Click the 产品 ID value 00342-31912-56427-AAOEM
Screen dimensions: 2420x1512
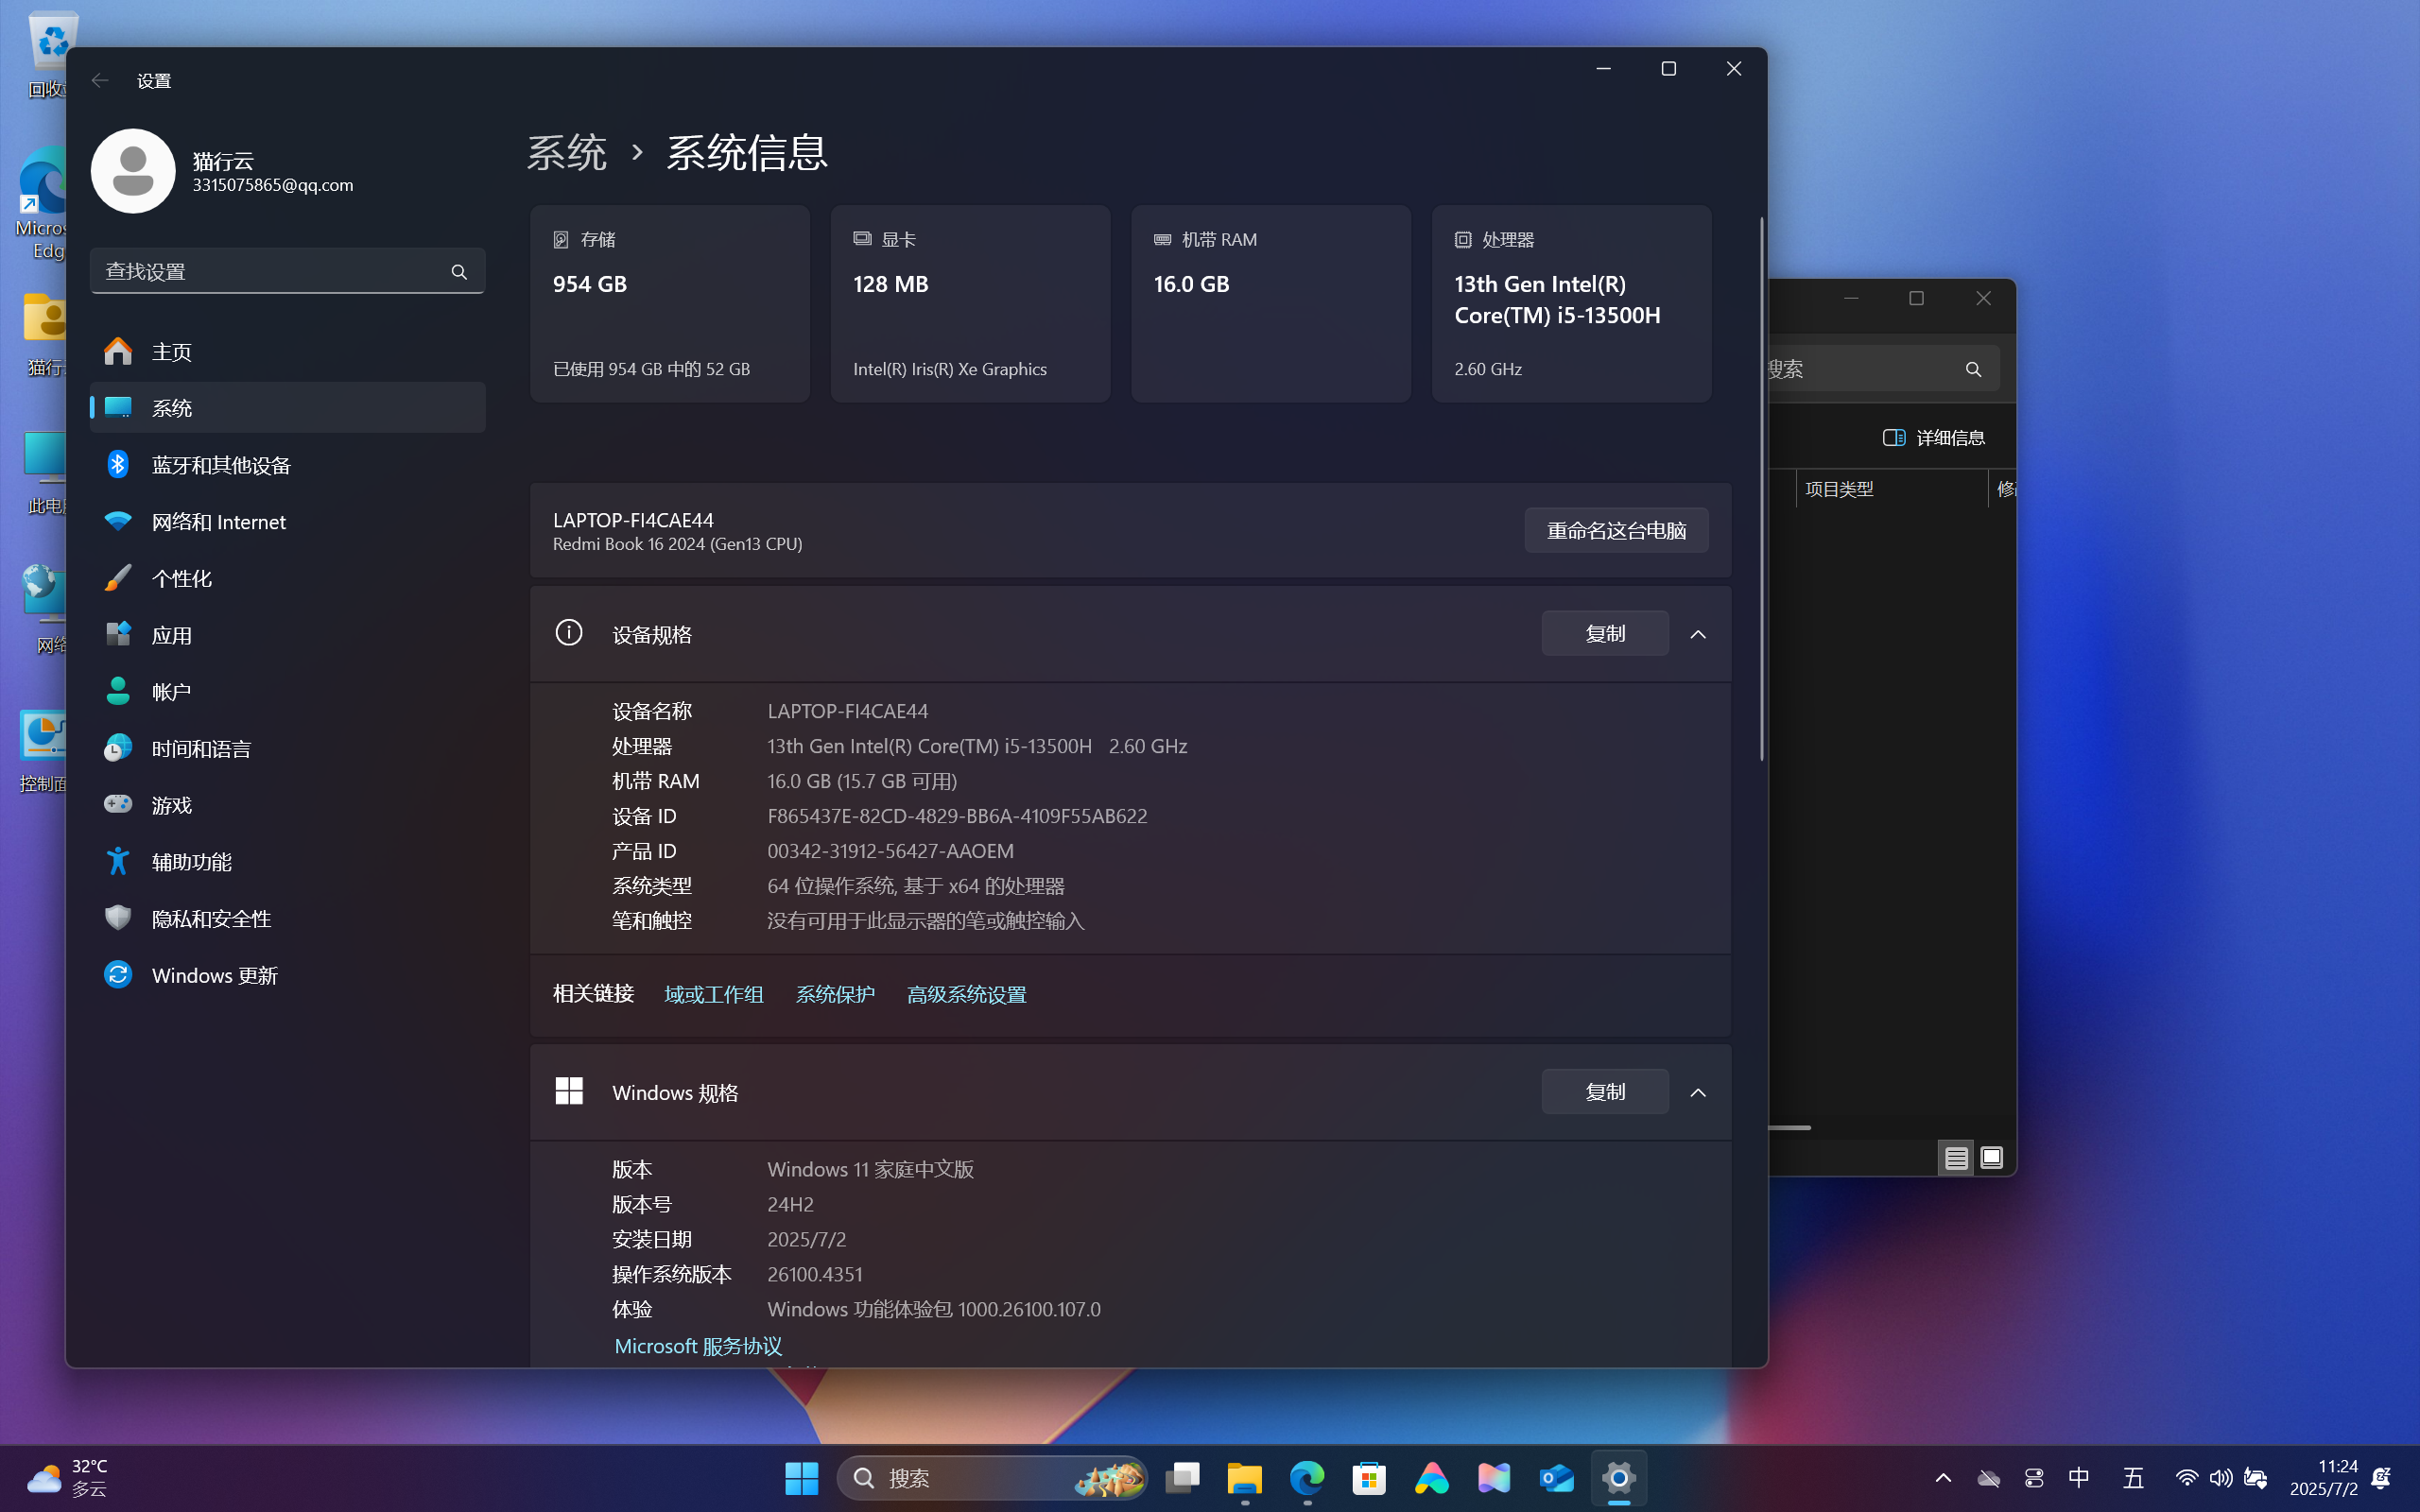click(x=890, y=851)
